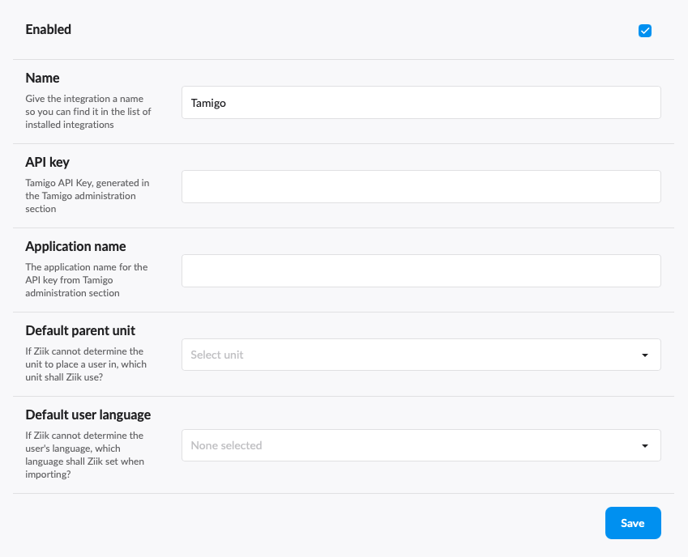The height and width of the screenshot is (557, 688).
Task: Click the 'Tamigo API Key, generated in' description
Action: coord(87,183)
